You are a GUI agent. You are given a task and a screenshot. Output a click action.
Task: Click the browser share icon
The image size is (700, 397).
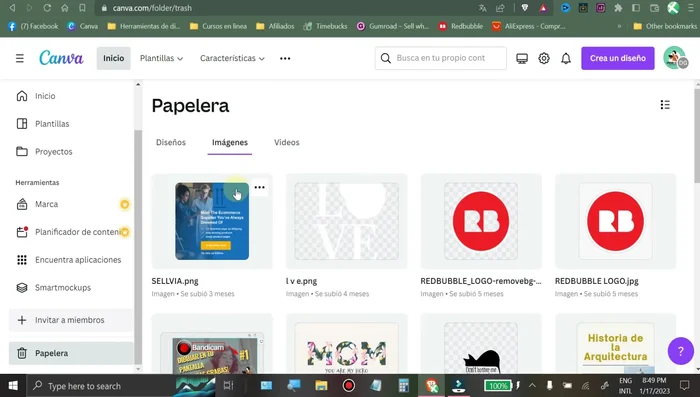tap(500, 8)
